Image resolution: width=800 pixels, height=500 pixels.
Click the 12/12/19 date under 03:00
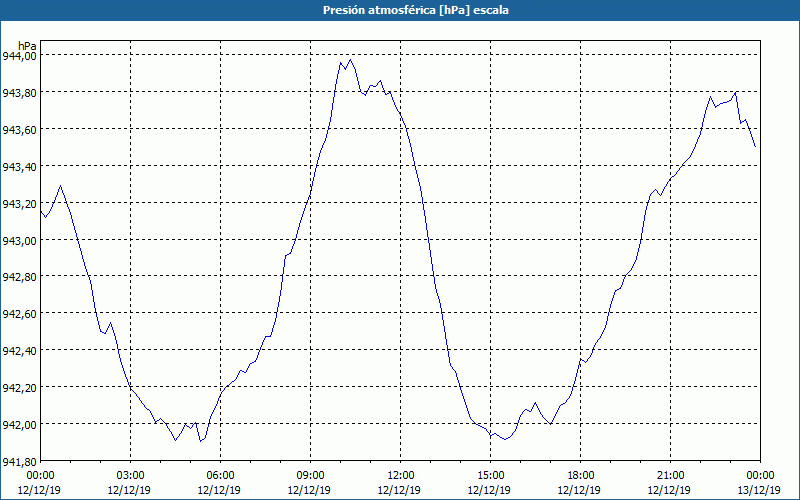point(129,490)
